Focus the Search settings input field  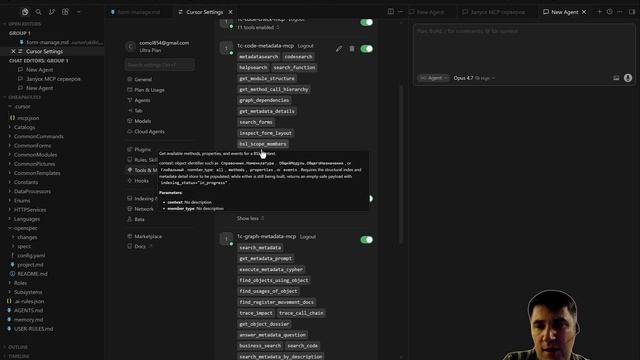point(160,64)
